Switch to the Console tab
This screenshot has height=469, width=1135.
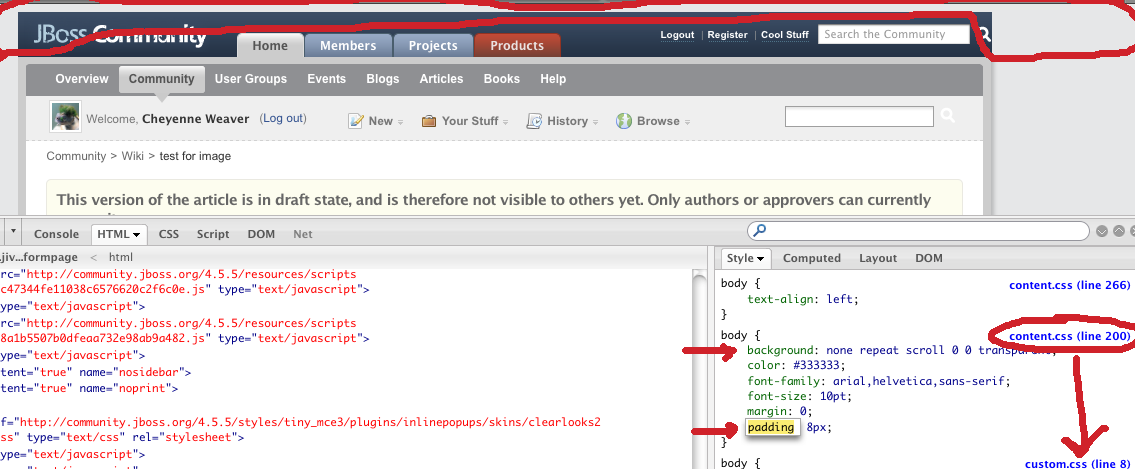(56, 234)
